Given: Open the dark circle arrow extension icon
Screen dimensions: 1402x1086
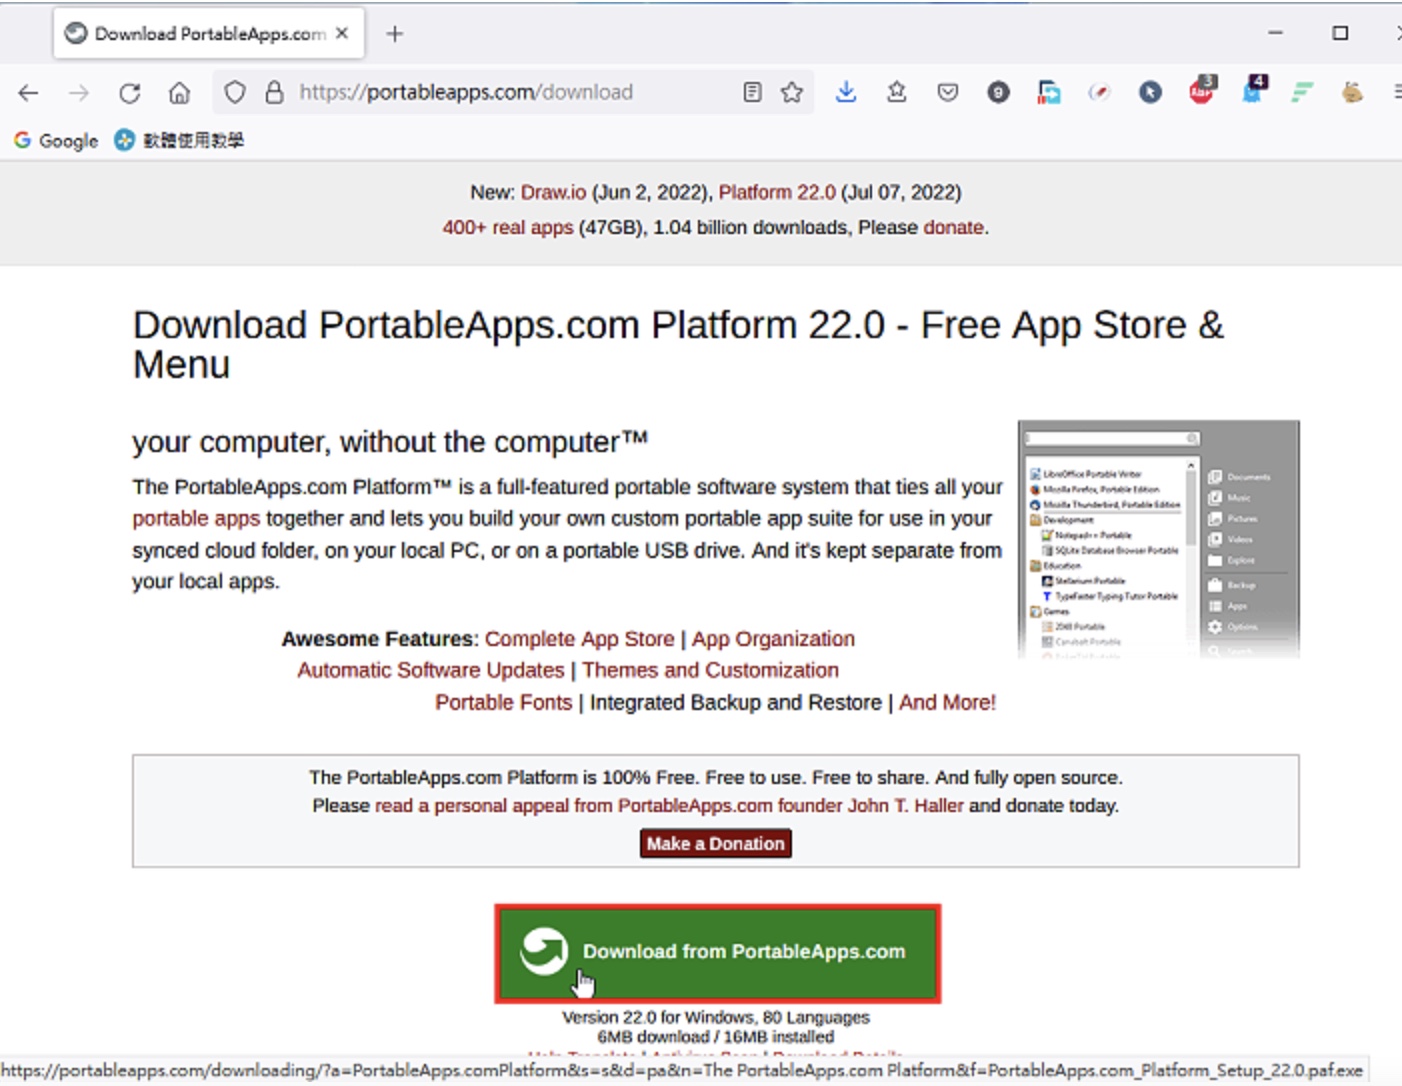Looking at the screenshot, I should (1150, 93).
